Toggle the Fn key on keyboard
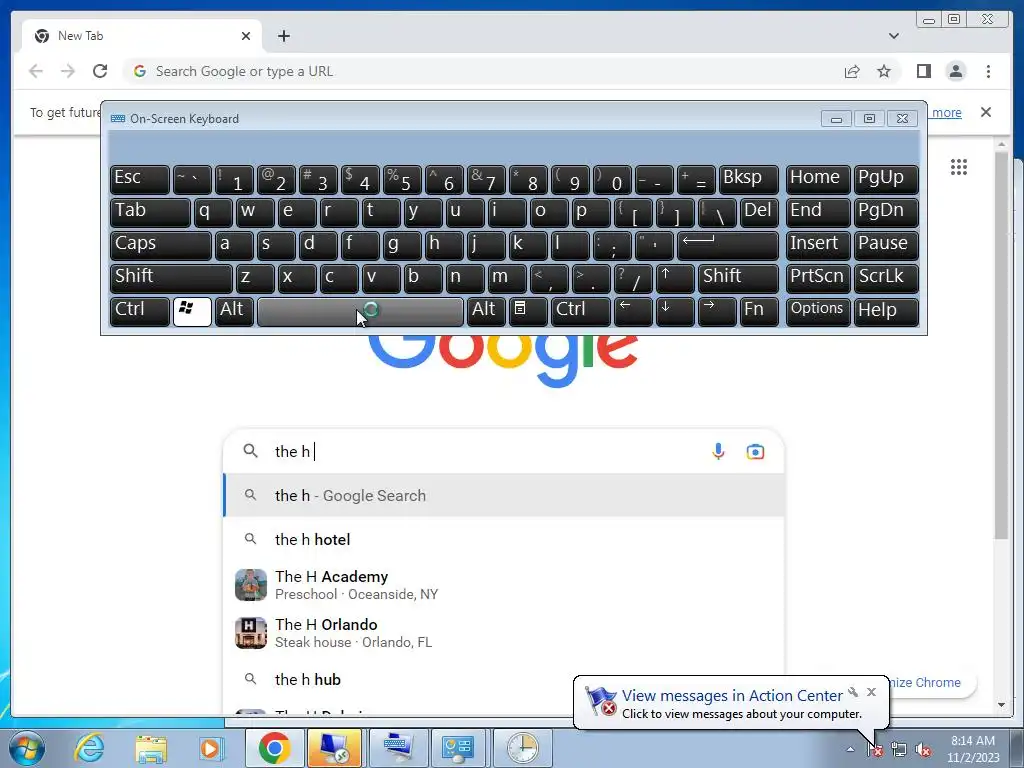The height and width of the screenshot is (768, 1024). point(759,311)
